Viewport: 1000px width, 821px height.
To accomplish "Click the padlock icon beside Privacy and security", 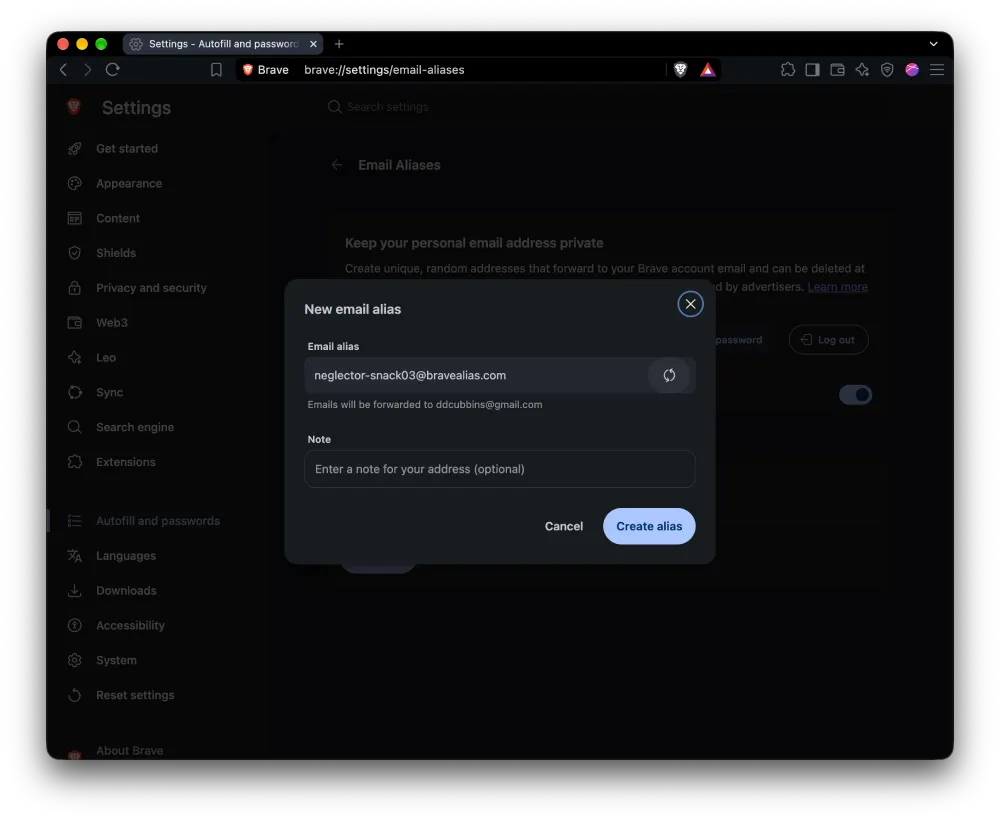I will coord(75,288).
